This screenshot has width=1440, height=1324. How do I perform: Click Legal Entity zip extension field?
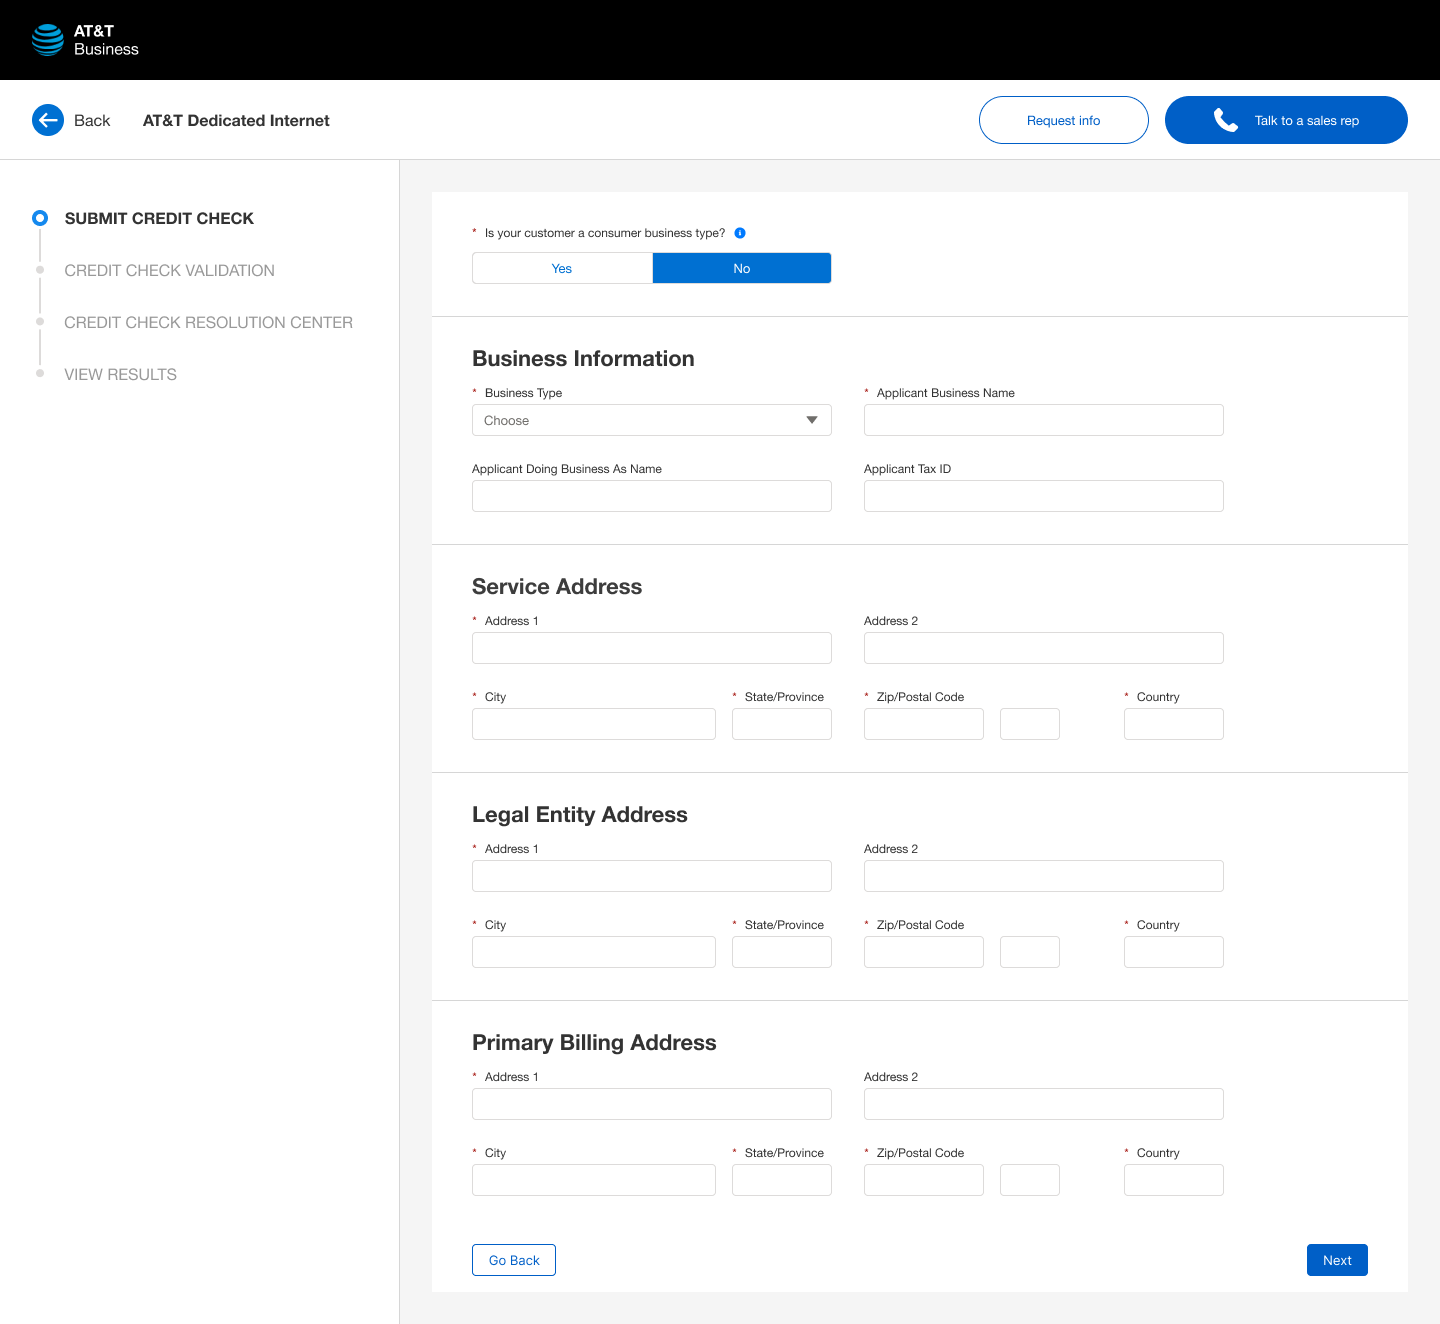pyautogui.click(x=1030, y=952)
